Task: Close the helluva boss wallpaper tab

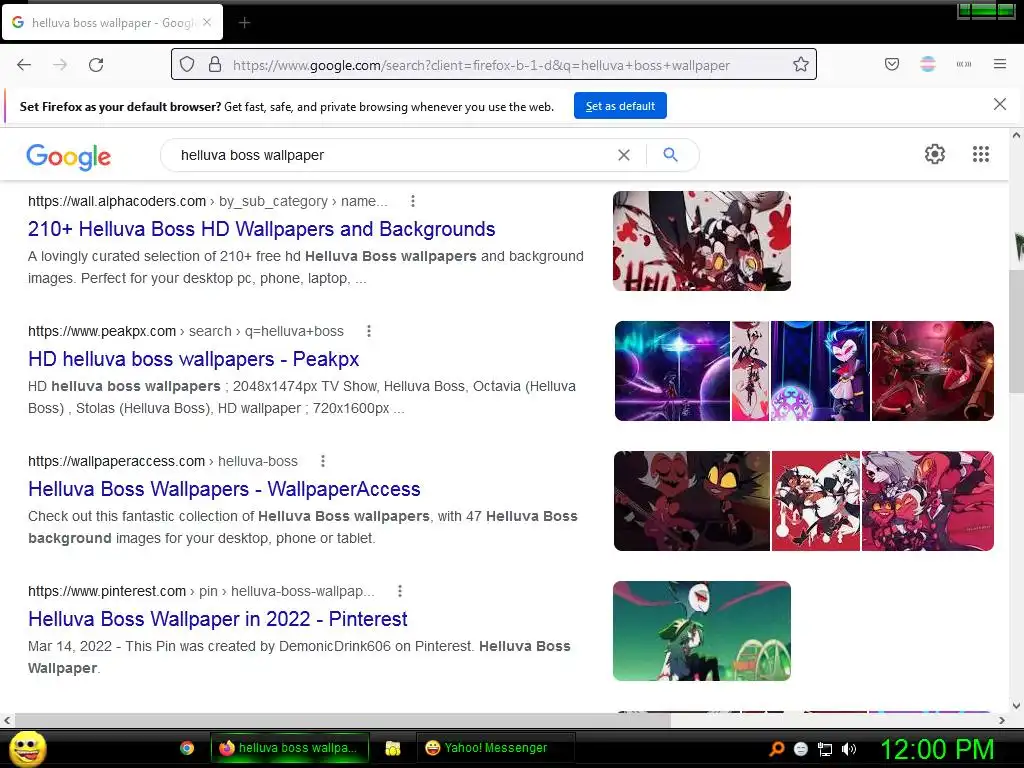Action: tap(207, 22)
